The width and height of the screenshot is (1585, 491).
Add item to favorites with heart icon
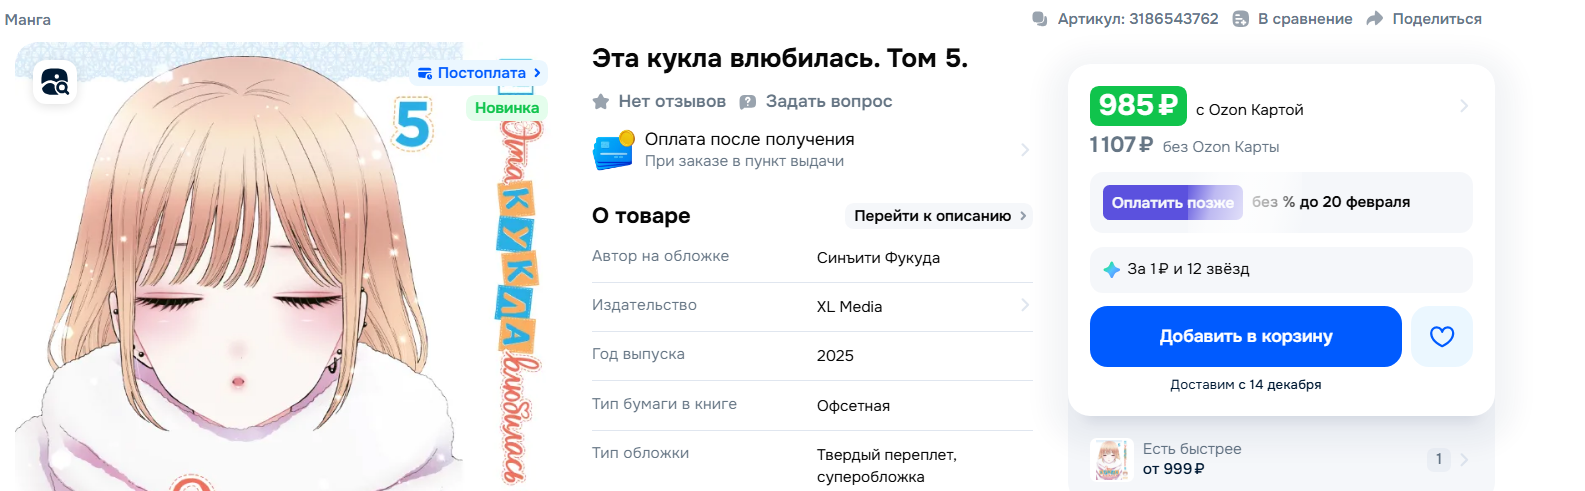(x=1441, y=337)
